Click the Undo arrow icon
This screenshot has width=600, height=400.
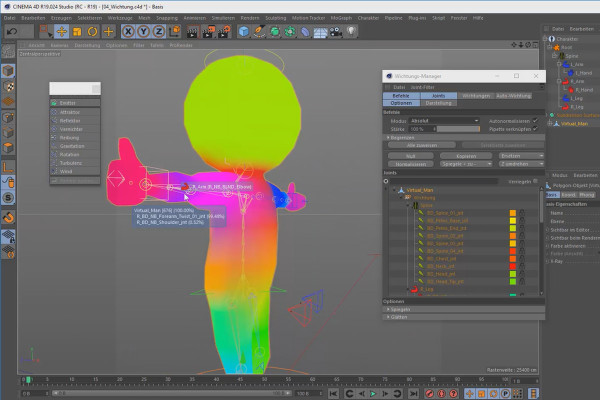pyautogui.click(x=12, y=31)
